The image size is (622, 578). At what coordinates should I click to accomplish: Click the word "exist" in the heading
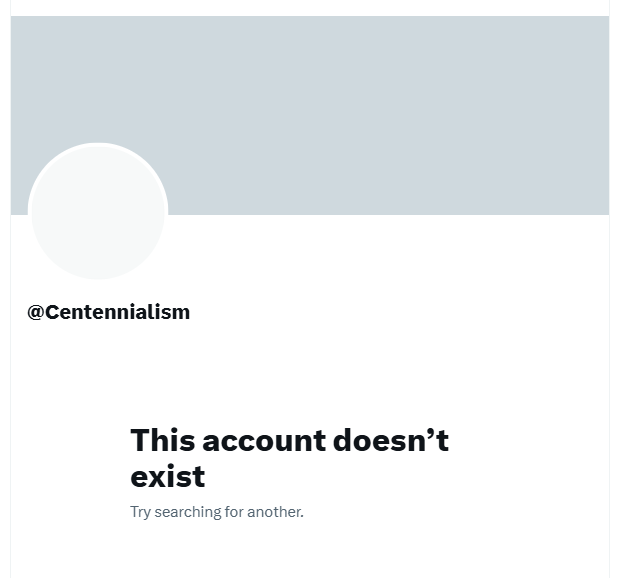168,476
